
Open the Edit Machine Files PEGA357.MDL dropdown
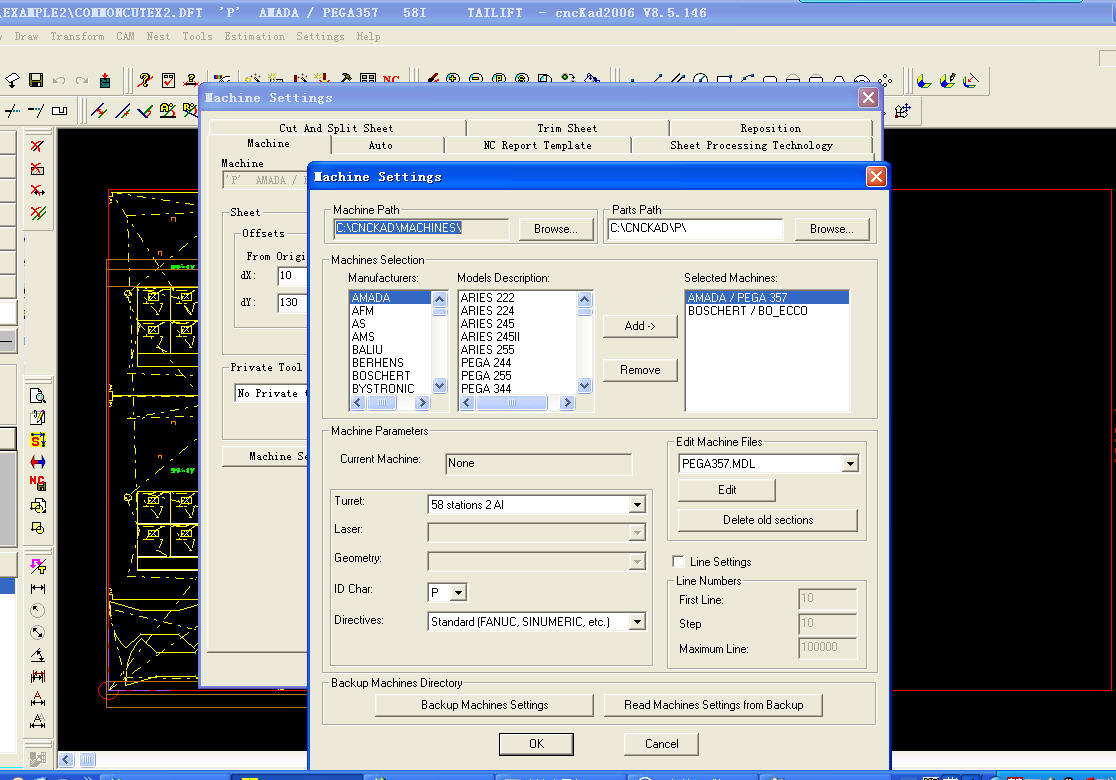850,464
